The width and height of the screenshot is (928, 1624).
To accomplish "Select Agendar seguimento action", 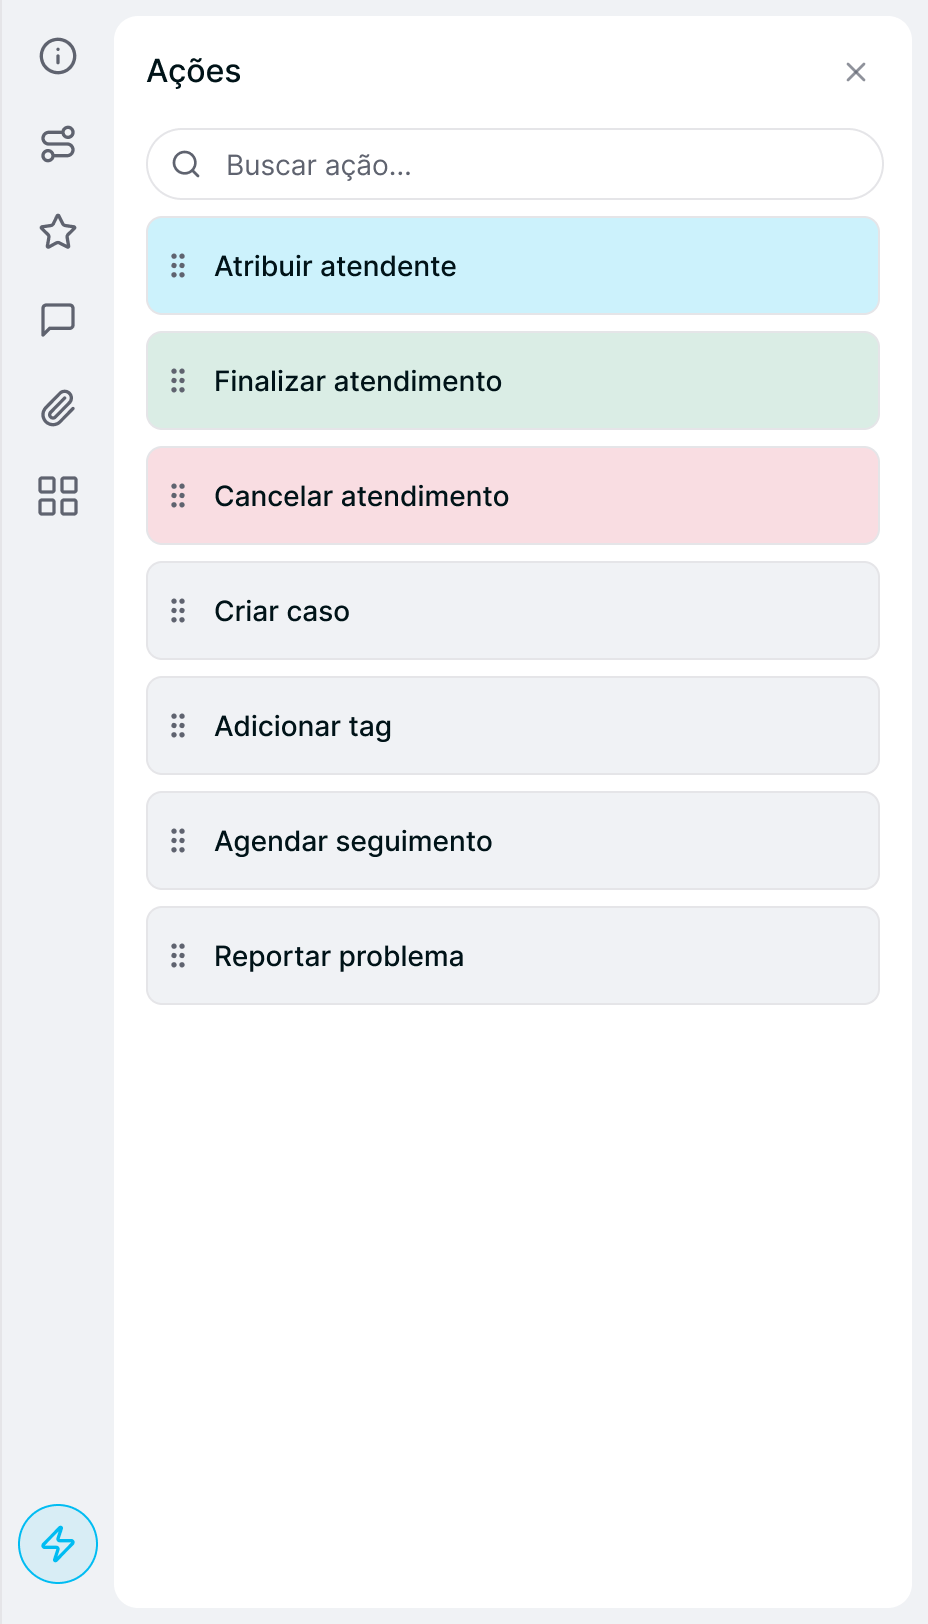I will tap(513, 841).
